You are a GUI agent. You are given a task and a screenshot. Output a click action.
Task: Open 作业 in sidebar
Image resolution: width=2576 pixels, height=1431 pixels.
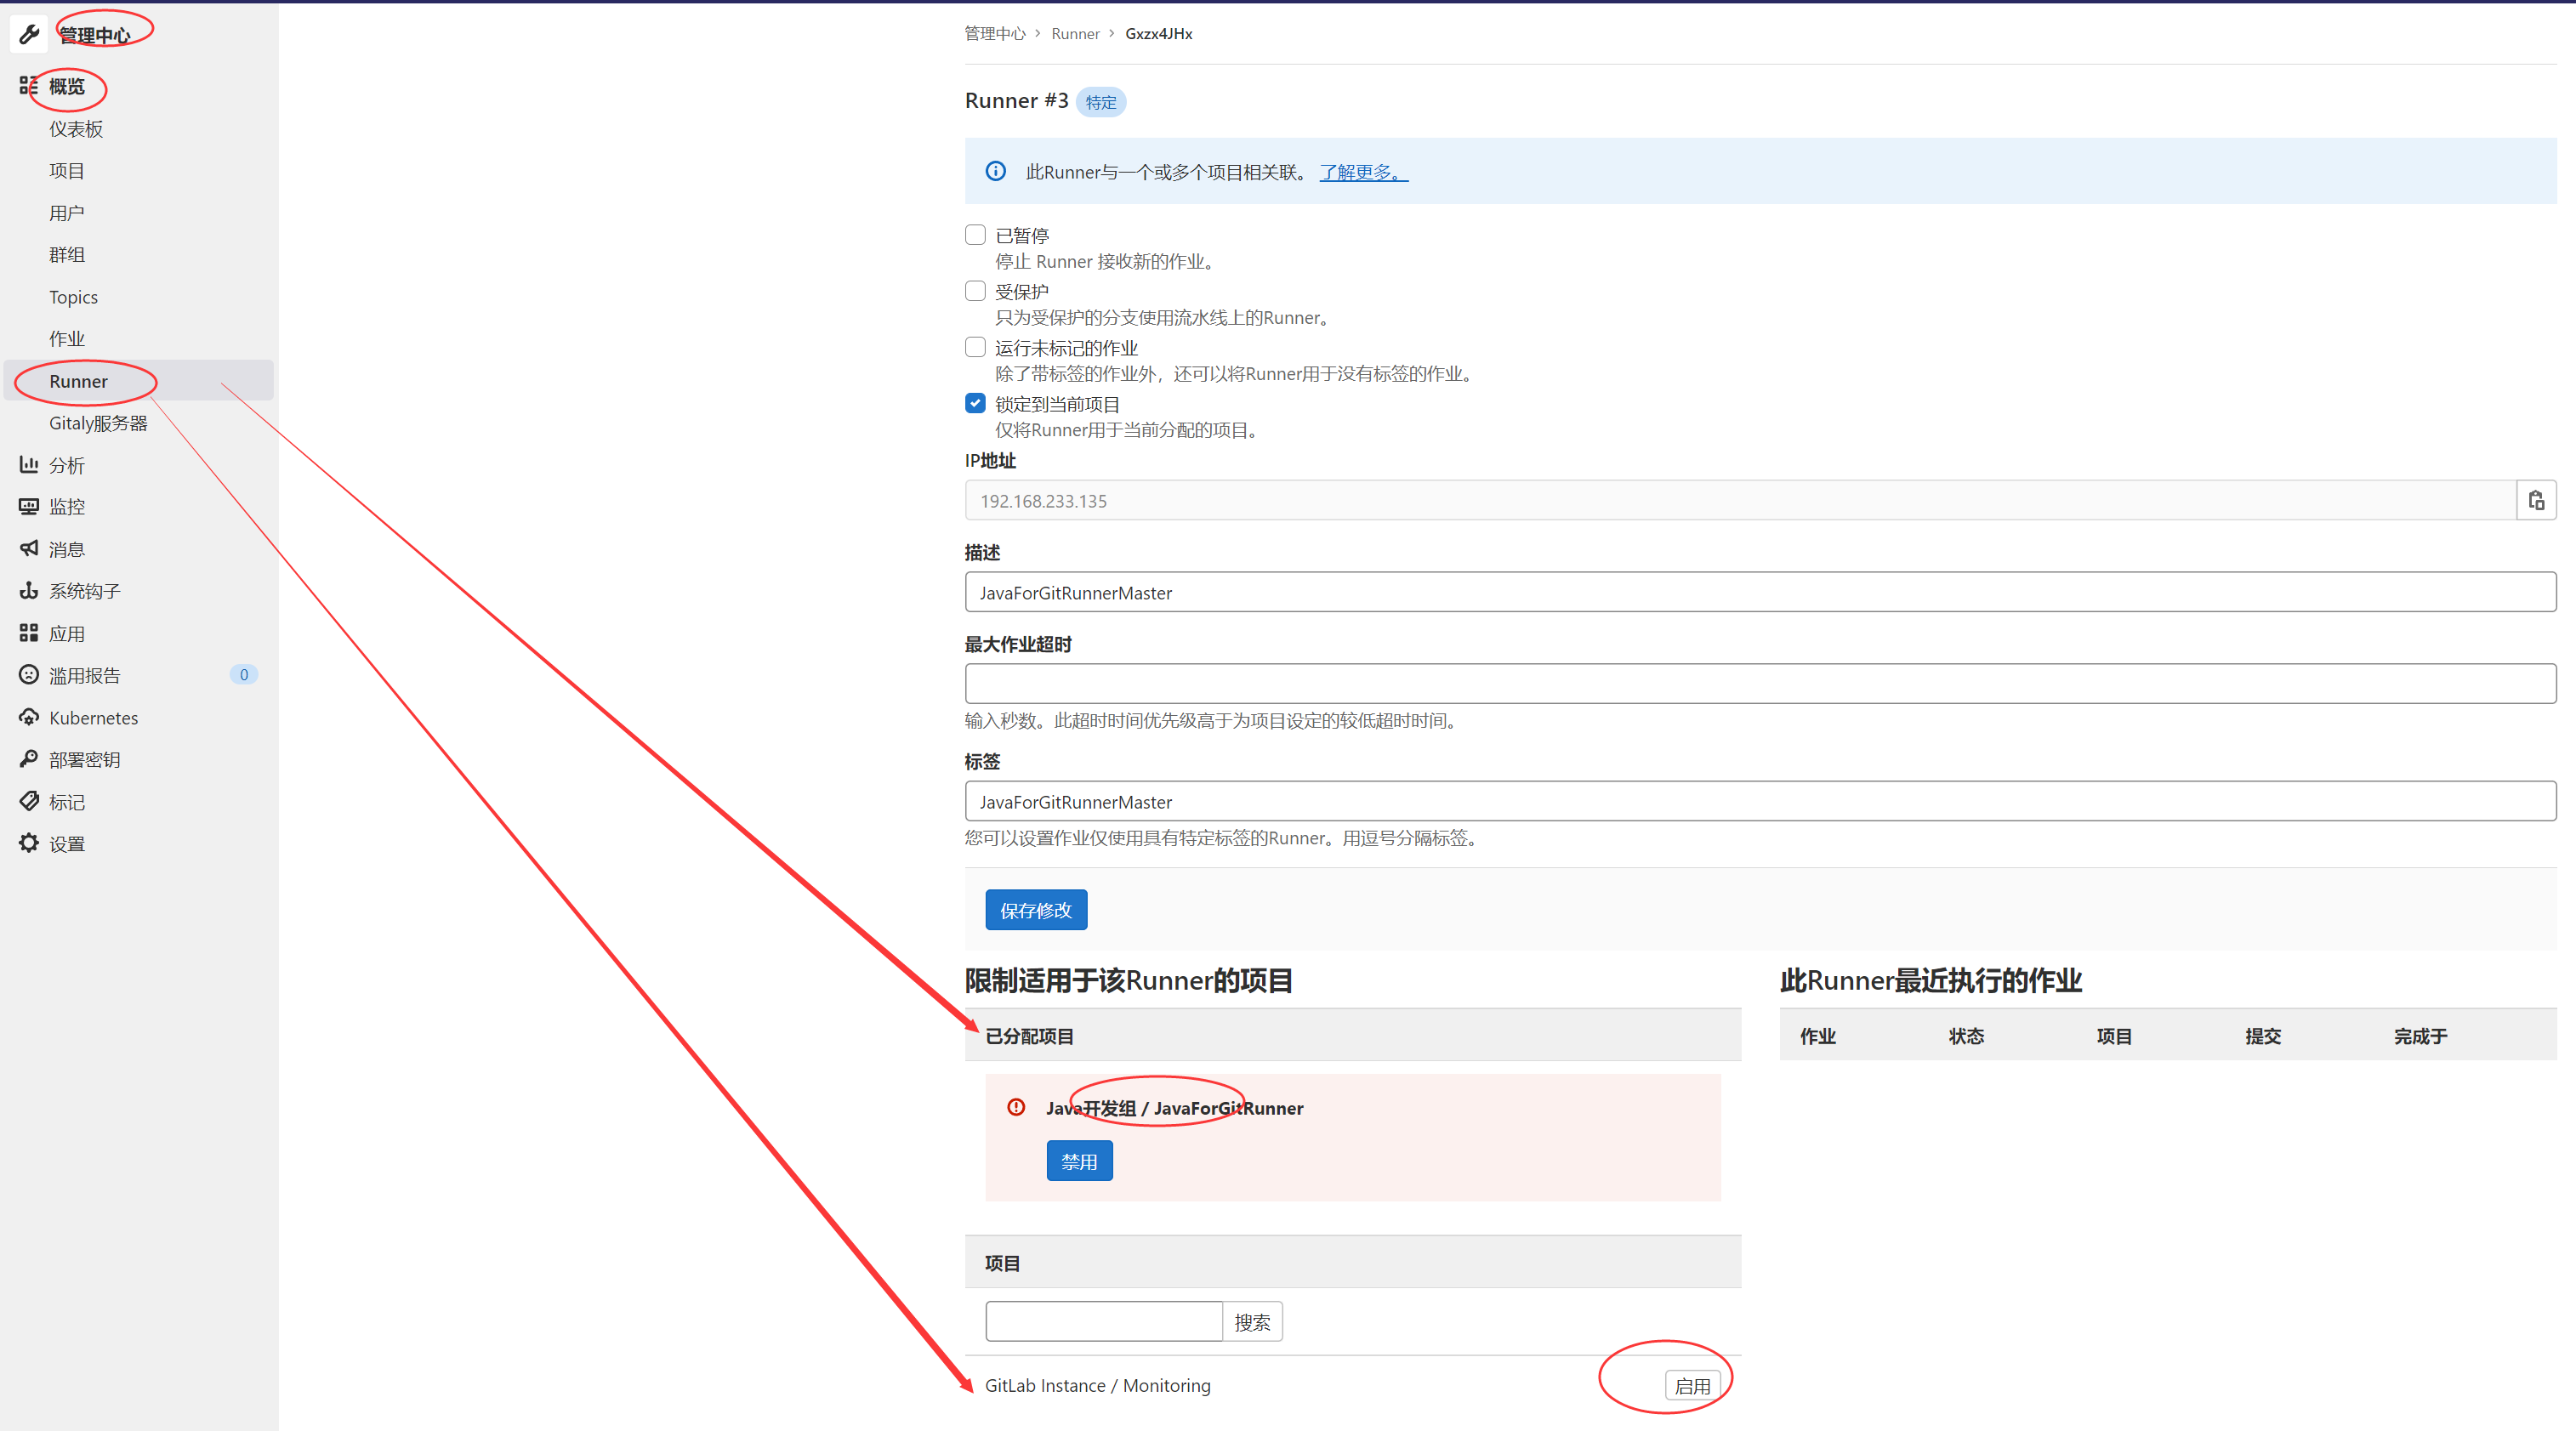pos(67,339)
